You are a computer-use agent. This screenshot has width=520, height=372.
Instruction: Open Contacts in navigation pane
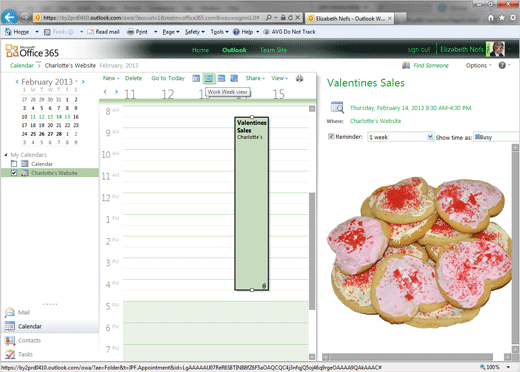pos(29,340)
